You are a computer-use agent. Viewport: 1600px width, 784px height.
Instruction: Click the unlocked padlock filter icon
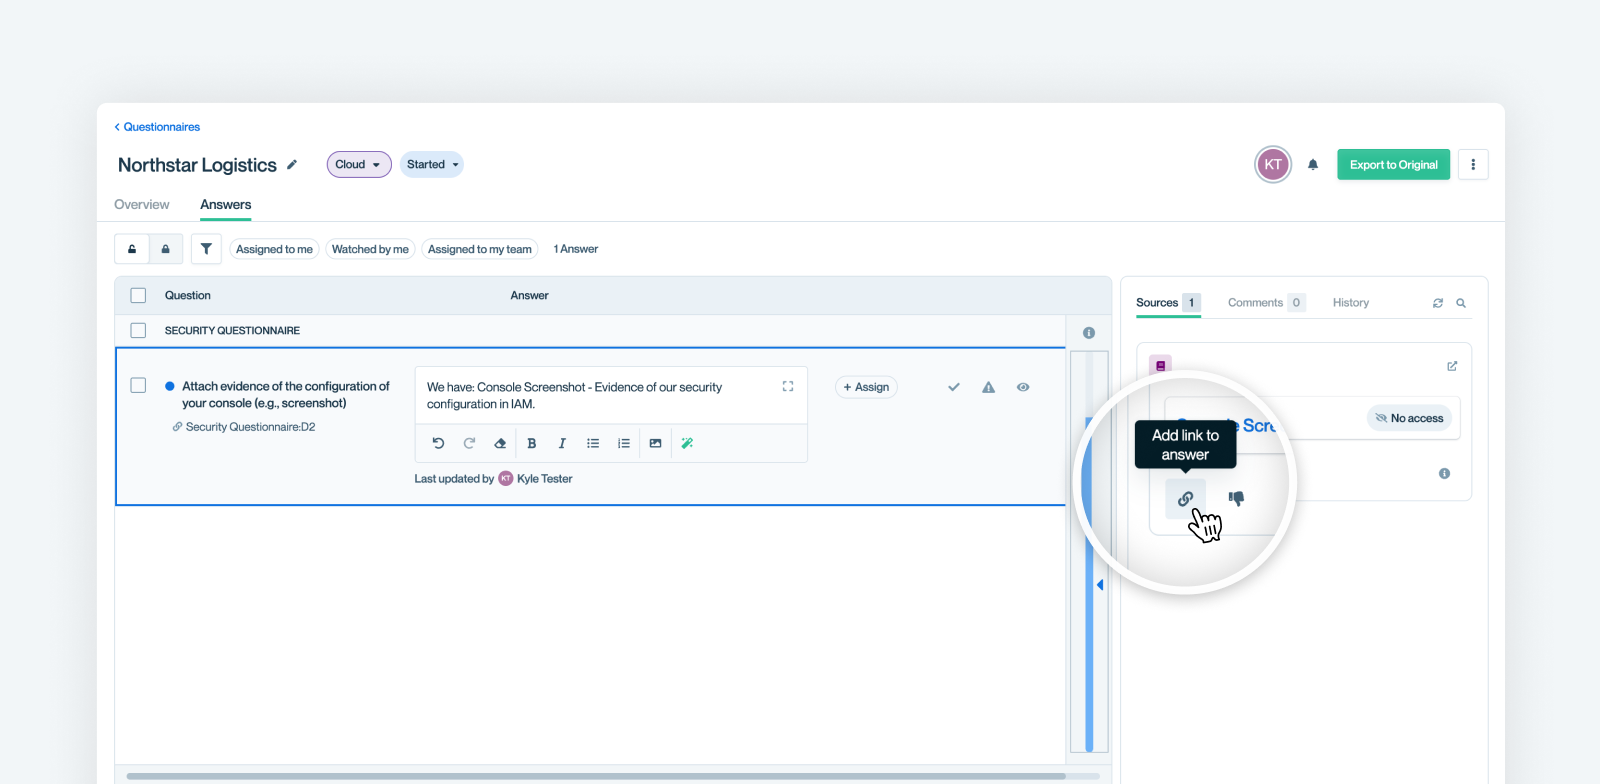(x=132, y=249)
